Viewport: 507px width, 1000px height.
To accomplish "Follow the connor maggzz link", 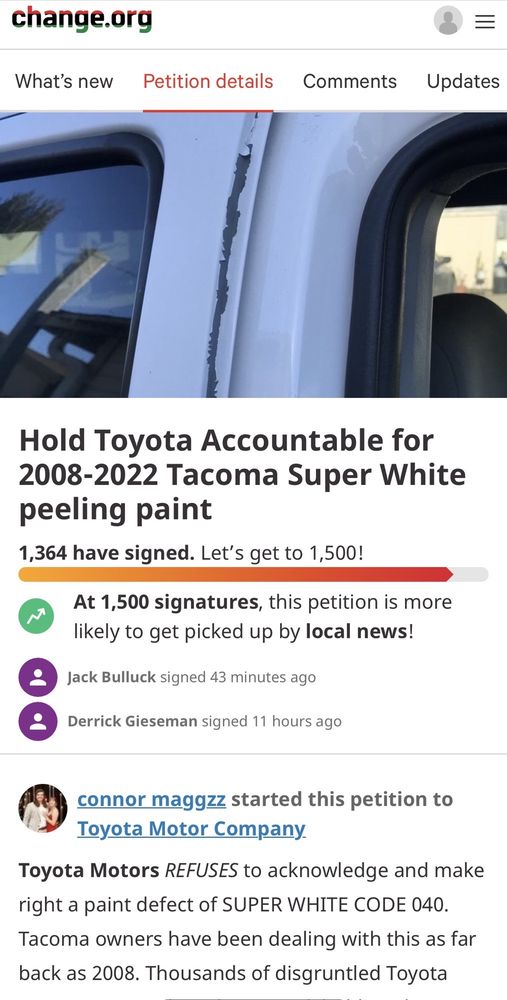I will 151,799.
